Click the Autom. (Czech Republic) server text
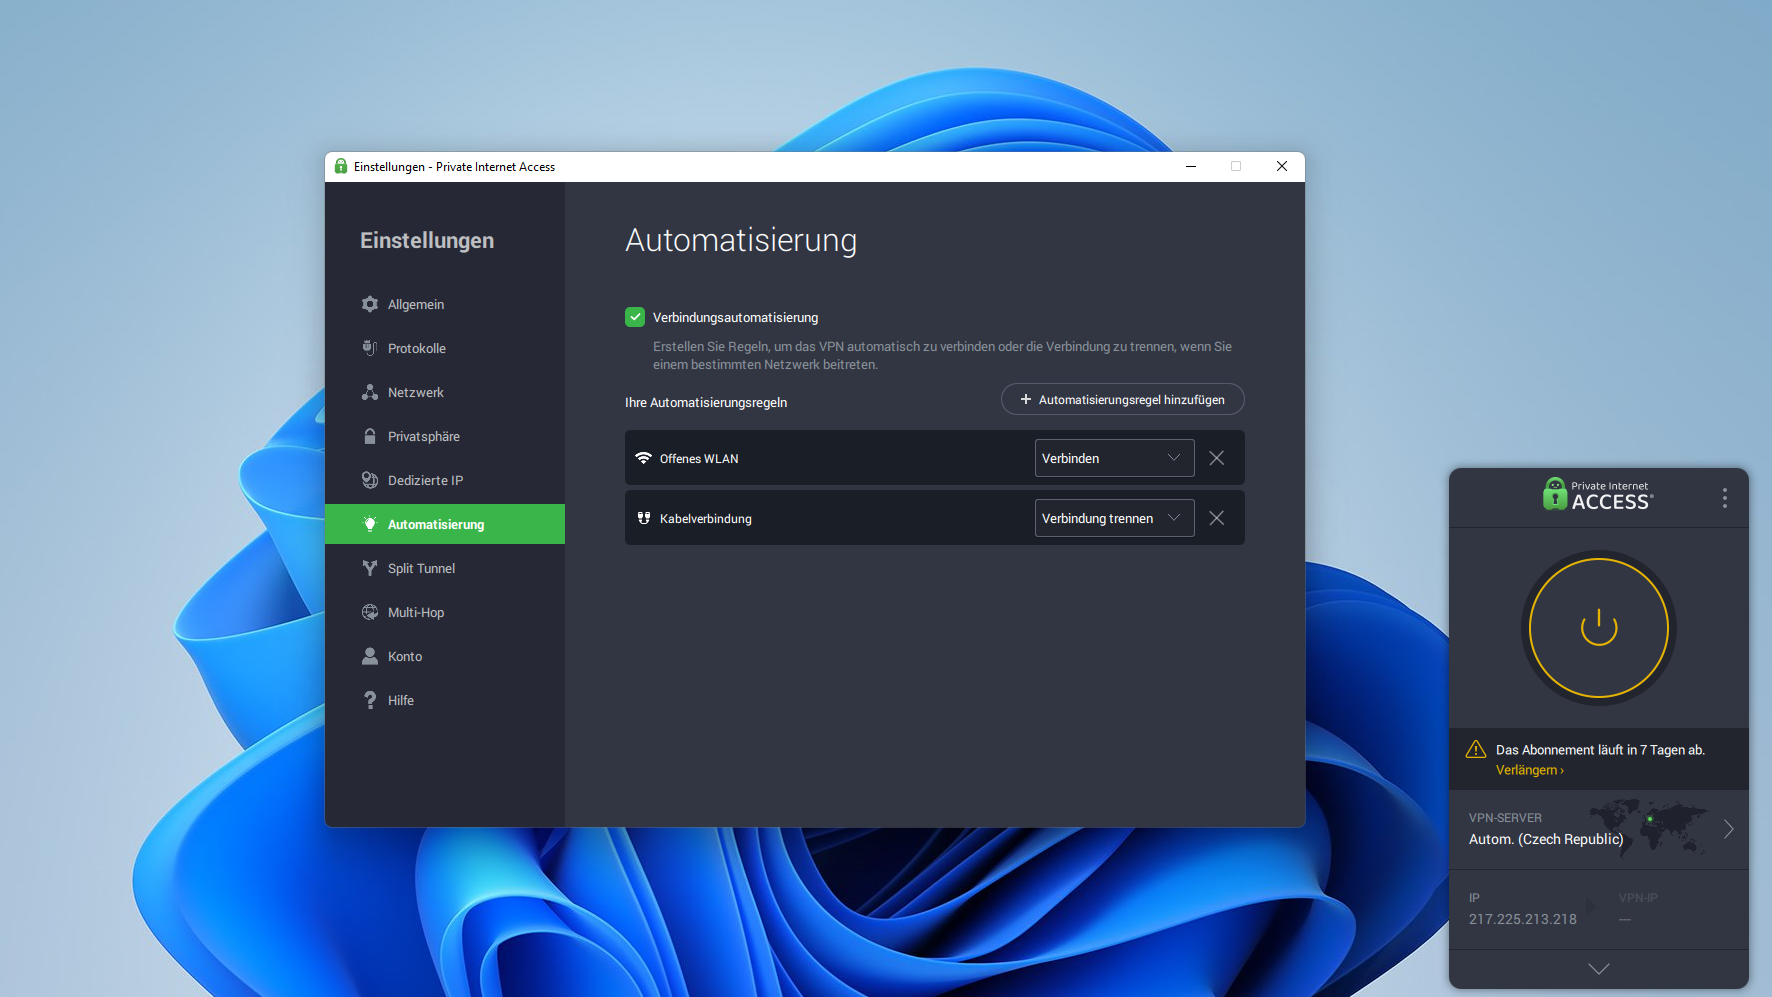The height and width of the screenshot is (997, 1772). 1546,839
